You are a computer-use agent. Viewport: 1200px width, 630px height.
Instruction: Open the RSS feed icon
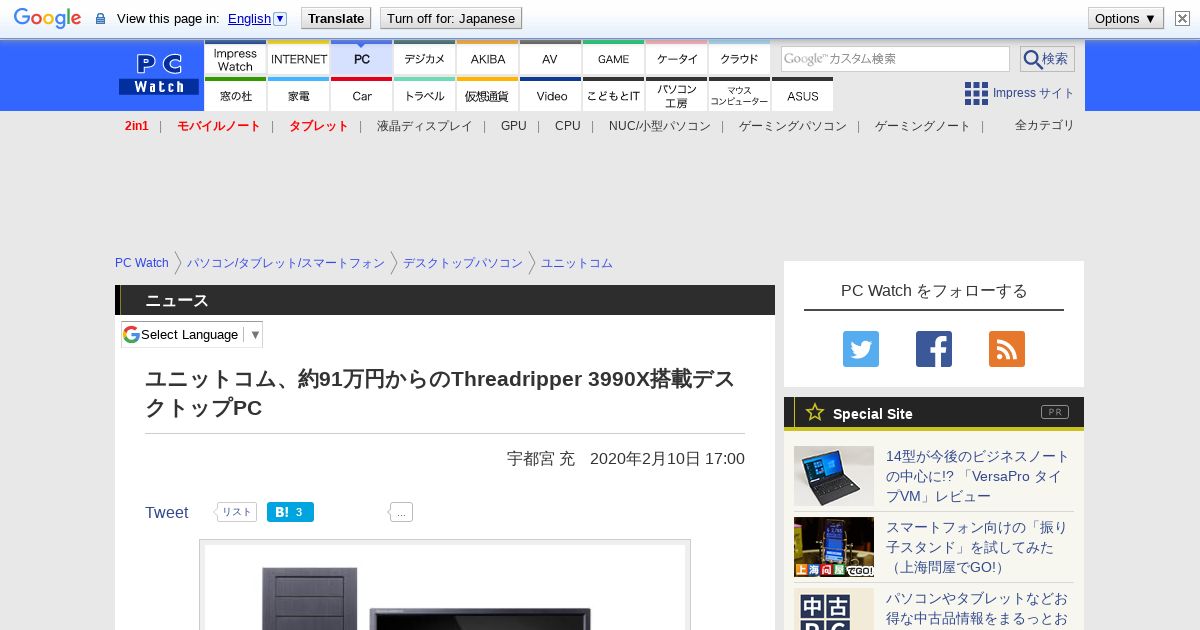coord(1007,349)
